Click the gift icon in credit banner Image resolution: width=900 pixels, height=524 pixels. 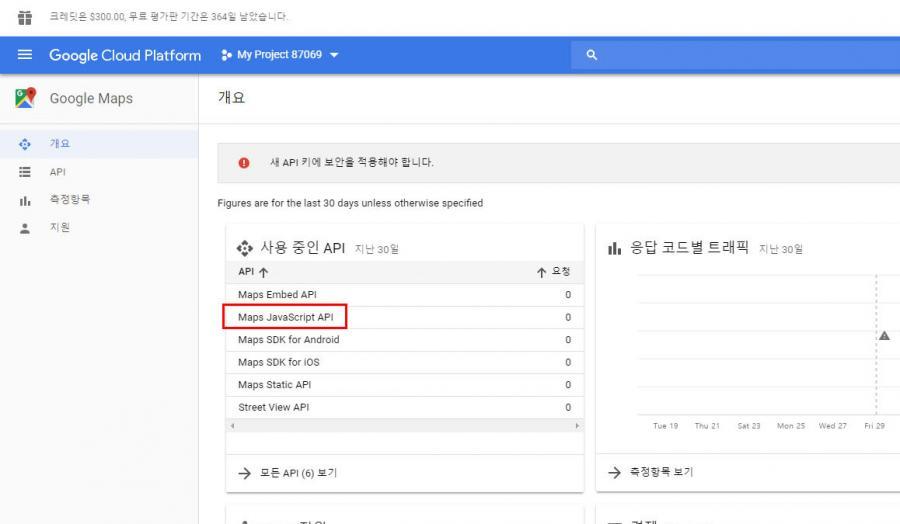(x=25, y=17)
